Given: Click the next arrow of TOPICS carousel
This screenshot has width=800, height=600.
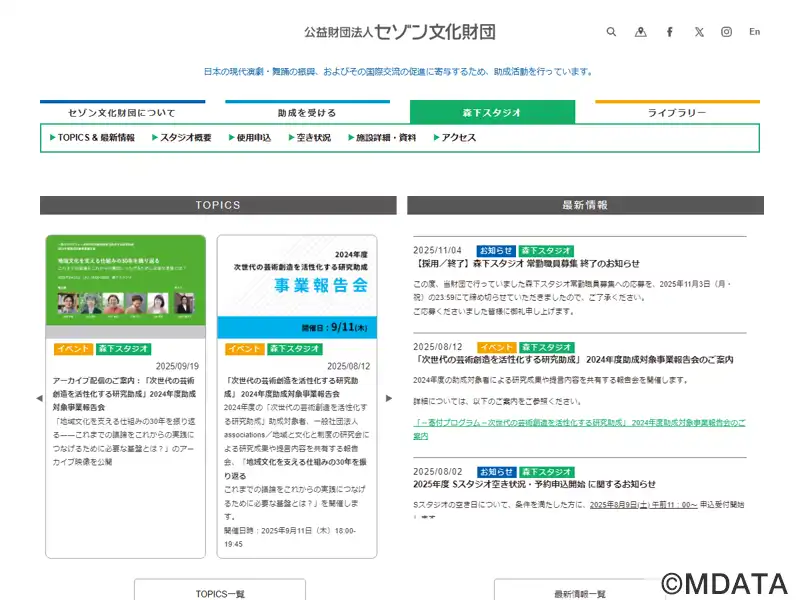Looking at the screenshot, I should (389, 398).
